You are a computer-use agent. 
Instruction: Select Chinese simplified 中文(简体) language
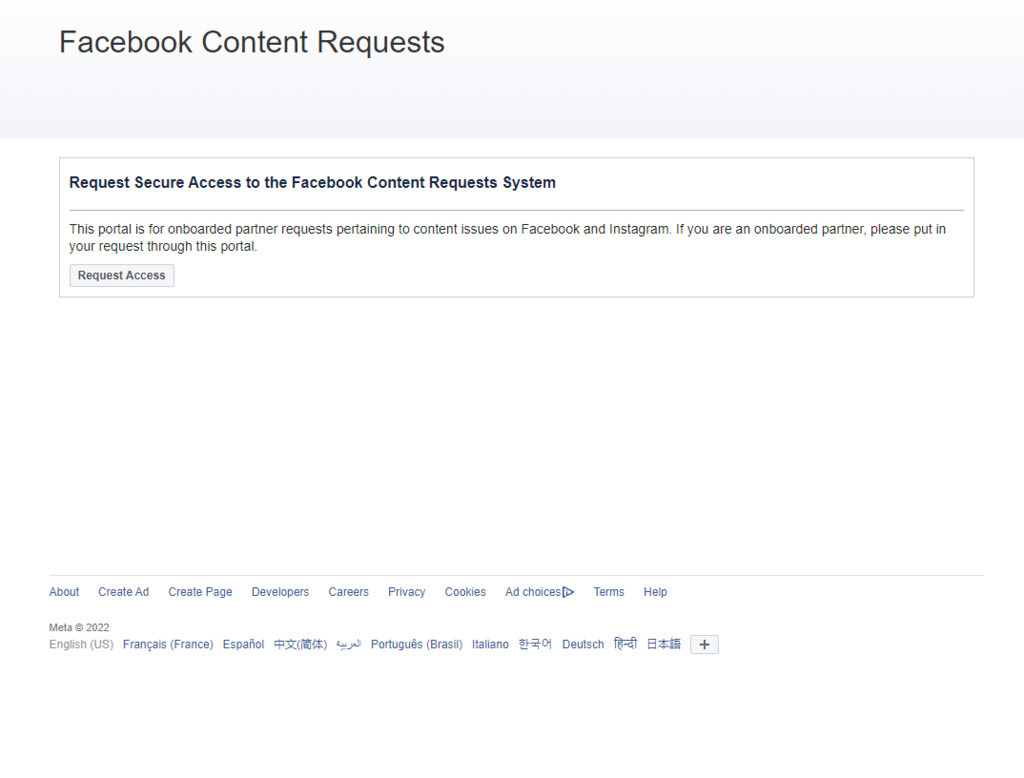(300, 645)
